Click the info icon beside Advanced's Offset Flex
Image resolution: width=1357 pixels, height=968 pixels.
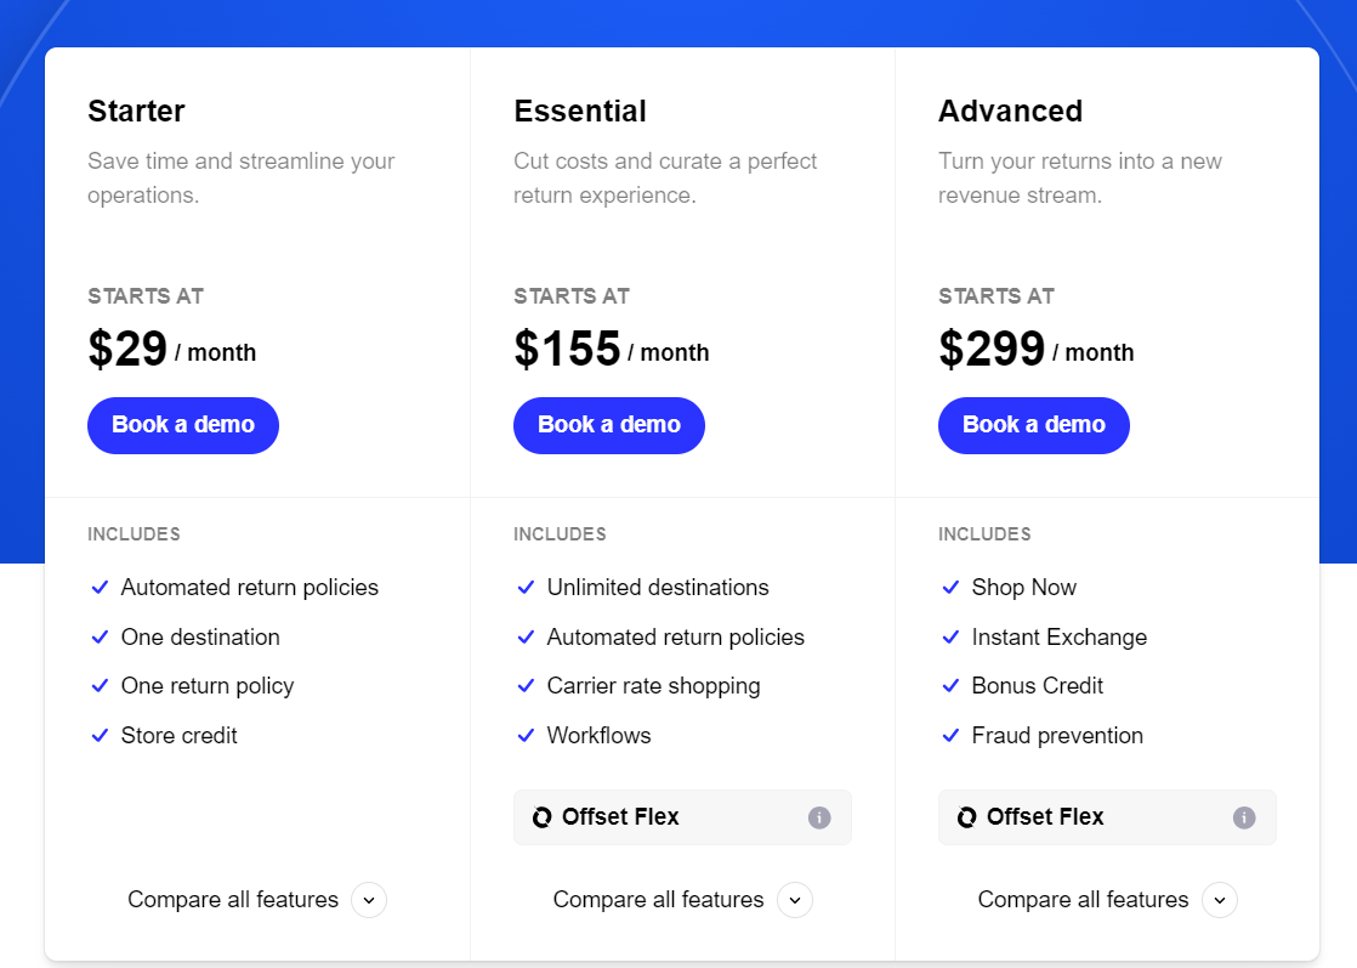click(x=1244, y=817)
